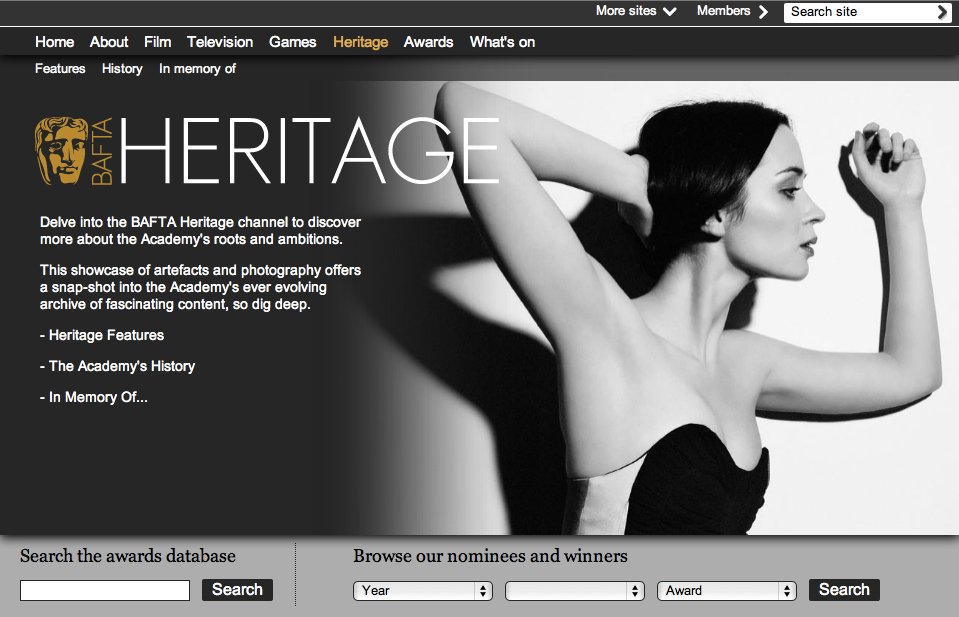The height and width of the screenshot is (617, 959).
Task: Open the More sites dropdown
Action: point(636,11)
